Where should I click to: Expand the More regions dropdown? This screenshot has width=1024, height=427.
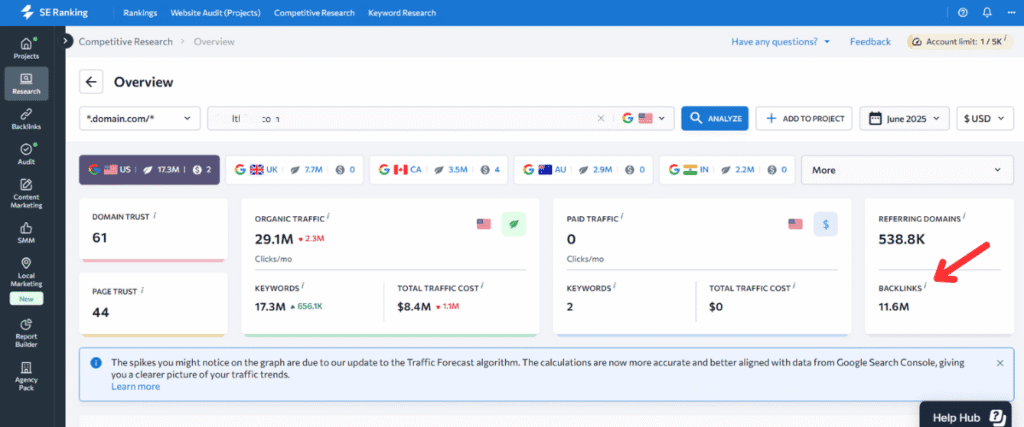[907, 170]
